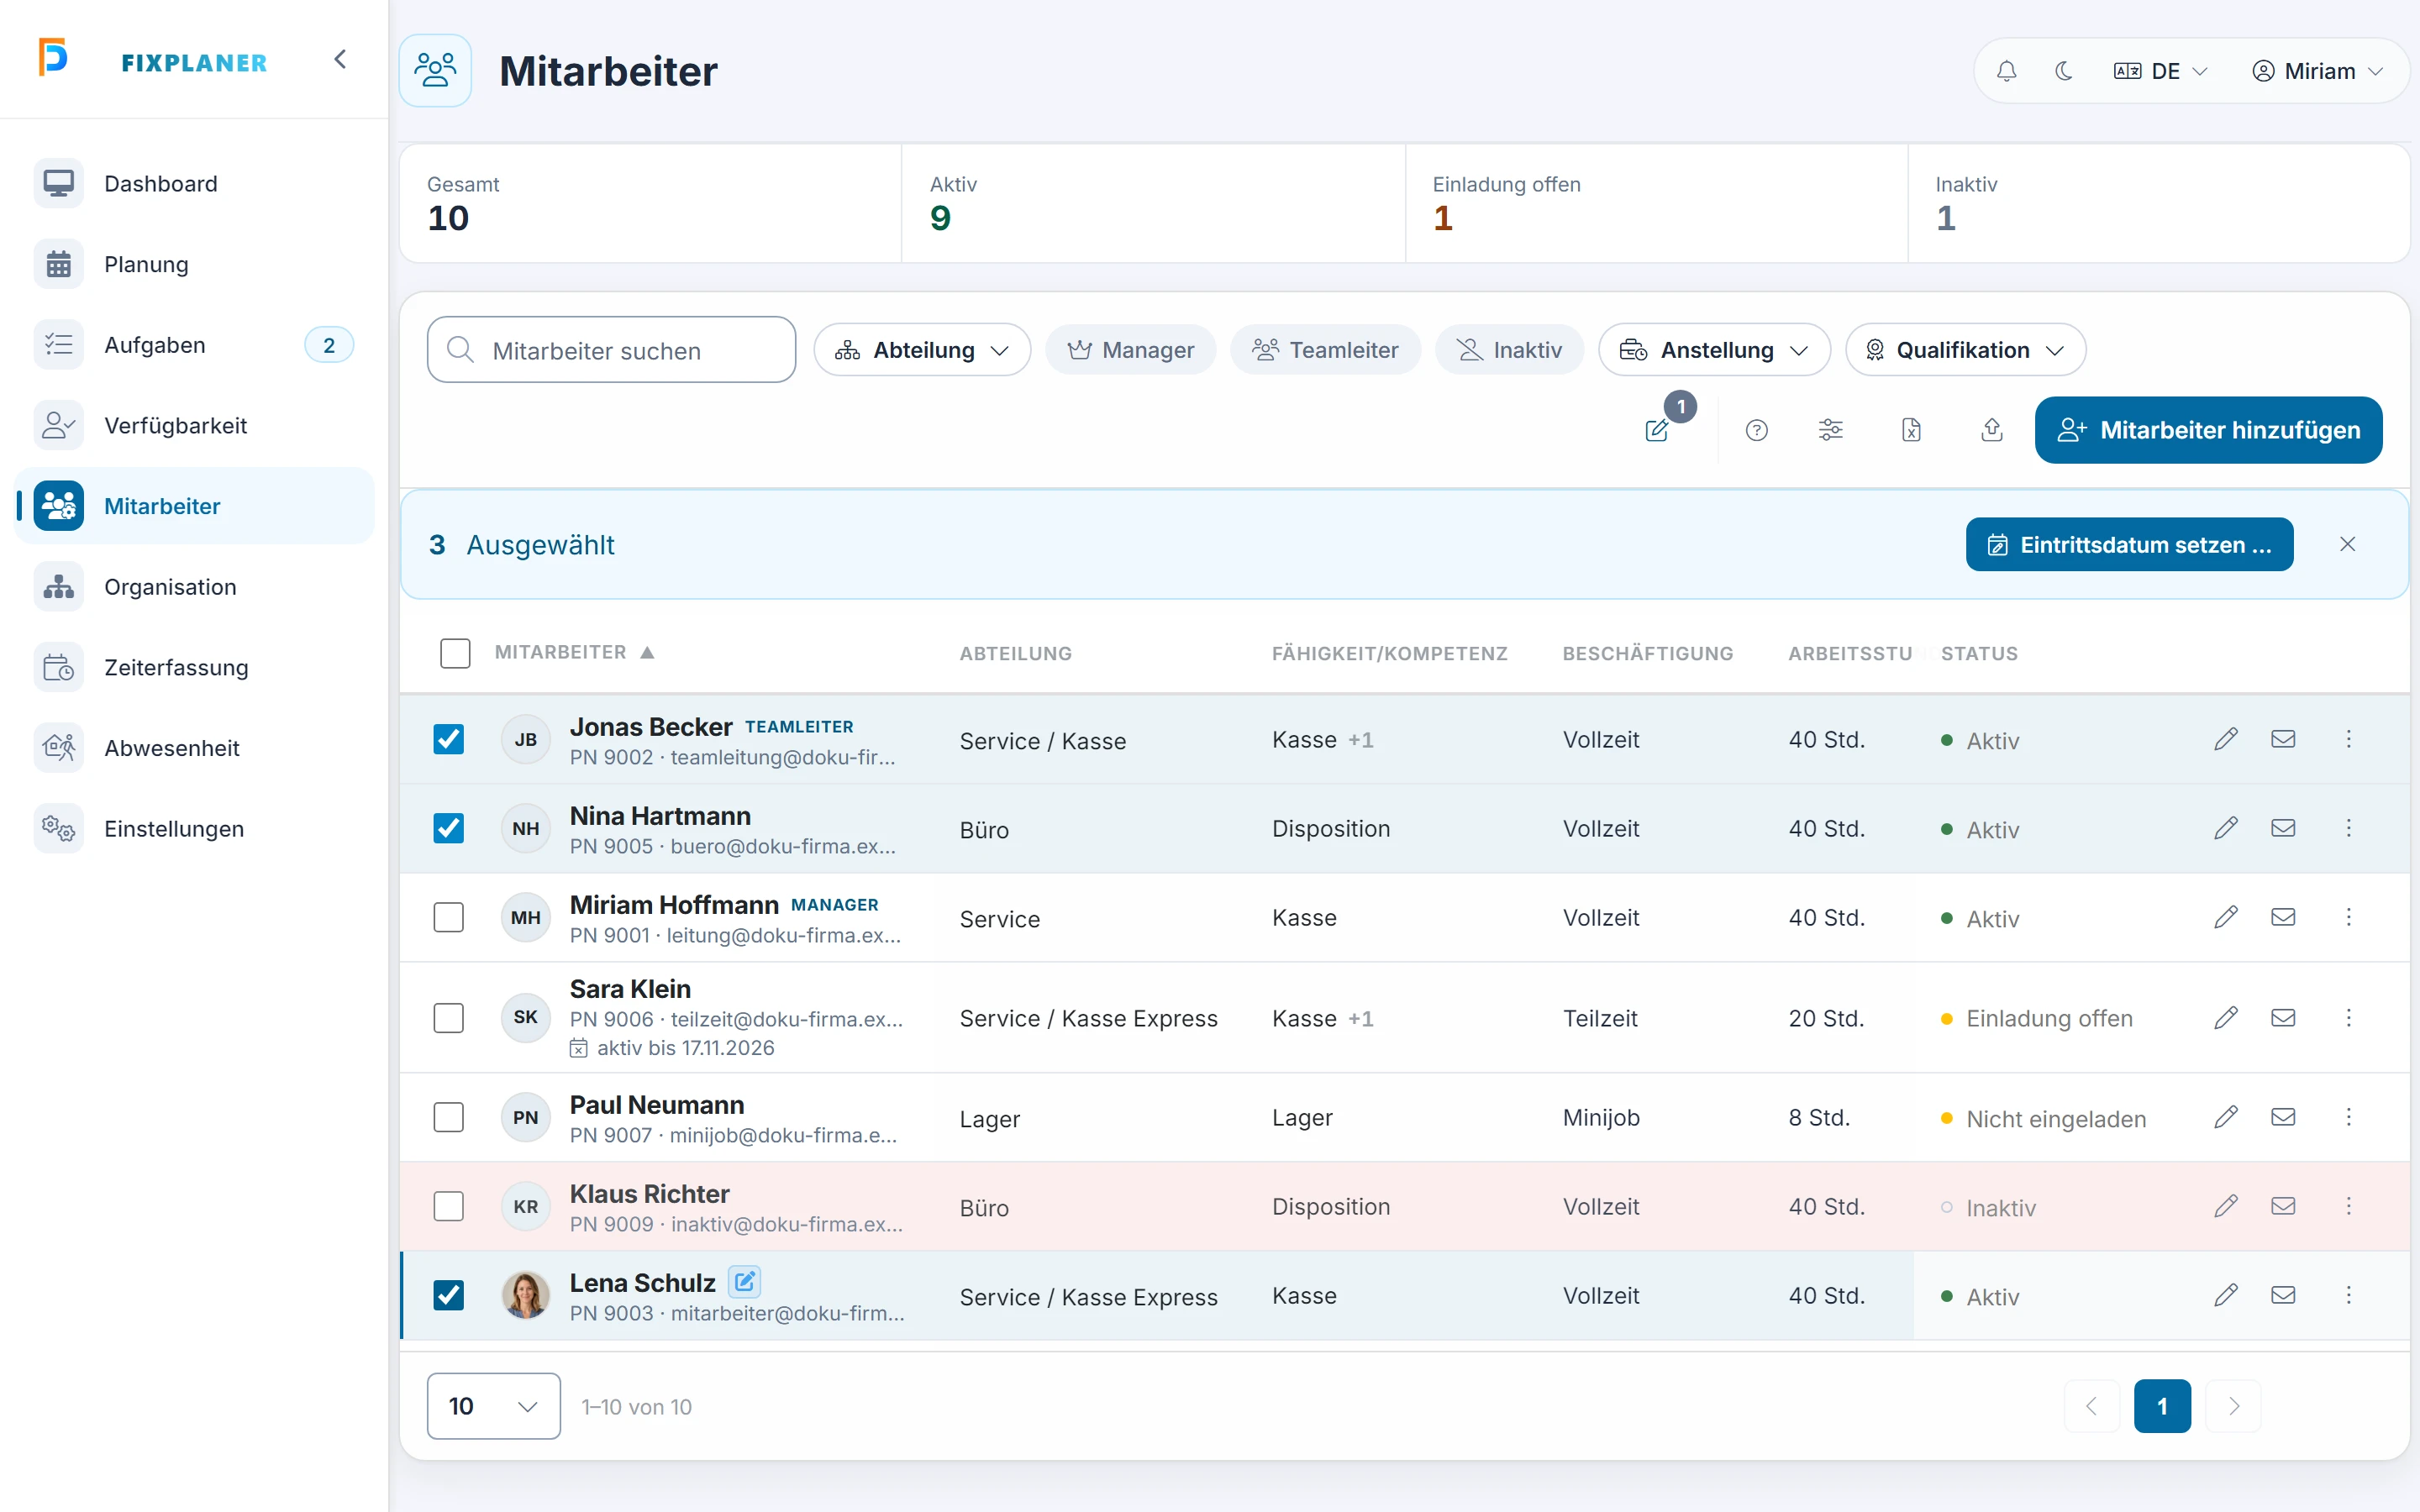
Task: Toggle the Teamleiter filter chip
Action: [x=1325, y=350]
